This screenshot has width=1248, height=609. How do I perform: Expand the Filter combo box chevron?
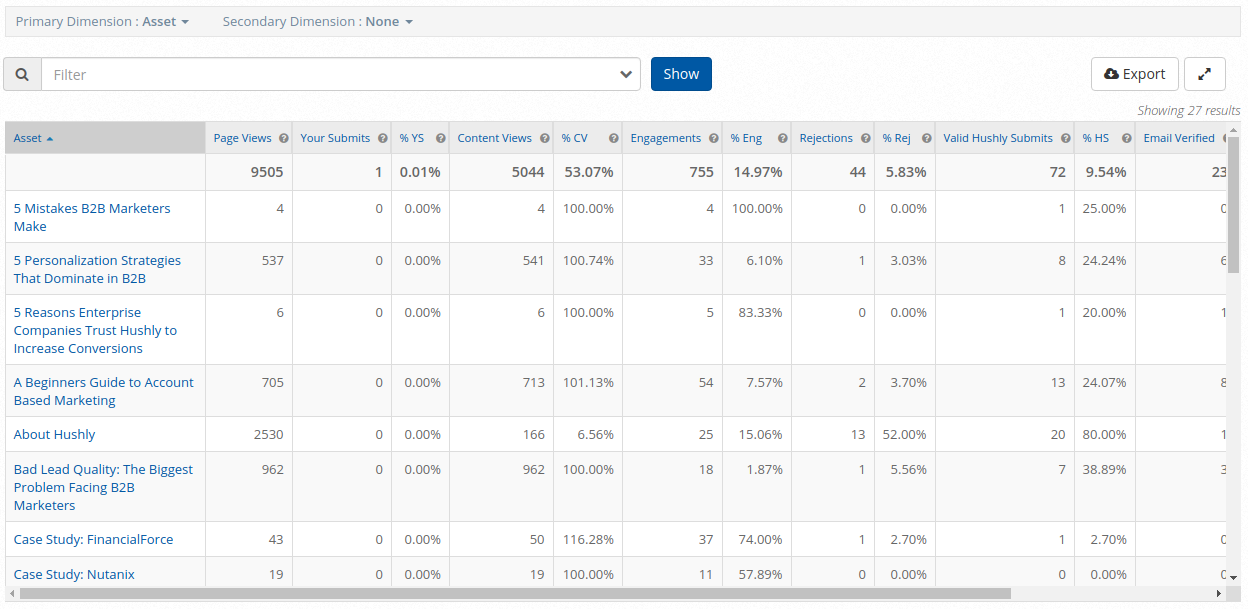pyautogui.click(x=626, y=74)
